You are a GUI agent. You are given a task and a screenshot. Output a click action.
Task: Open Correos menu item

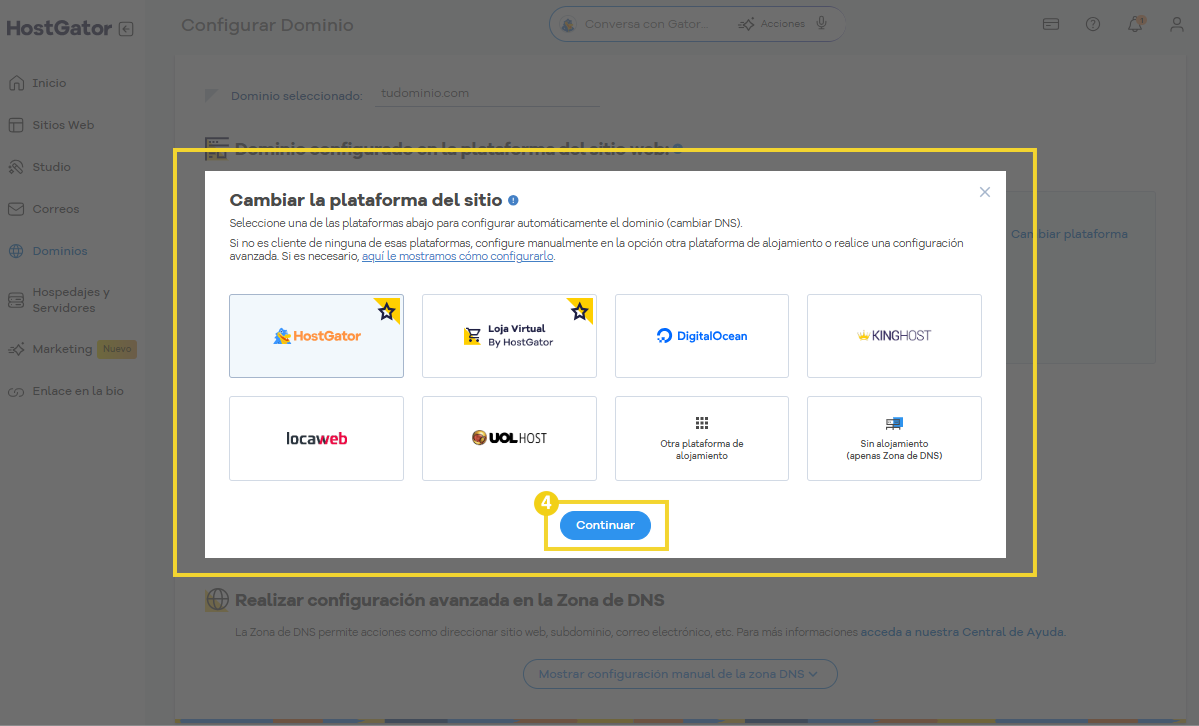[55, 209]
